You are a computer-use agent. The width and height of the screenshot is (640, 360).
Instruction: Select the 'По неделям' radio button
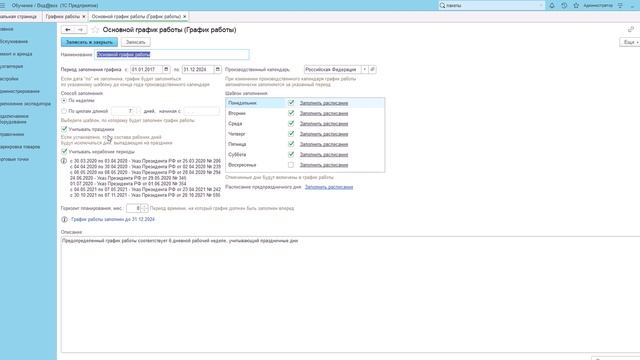click(x=64, y=100)
